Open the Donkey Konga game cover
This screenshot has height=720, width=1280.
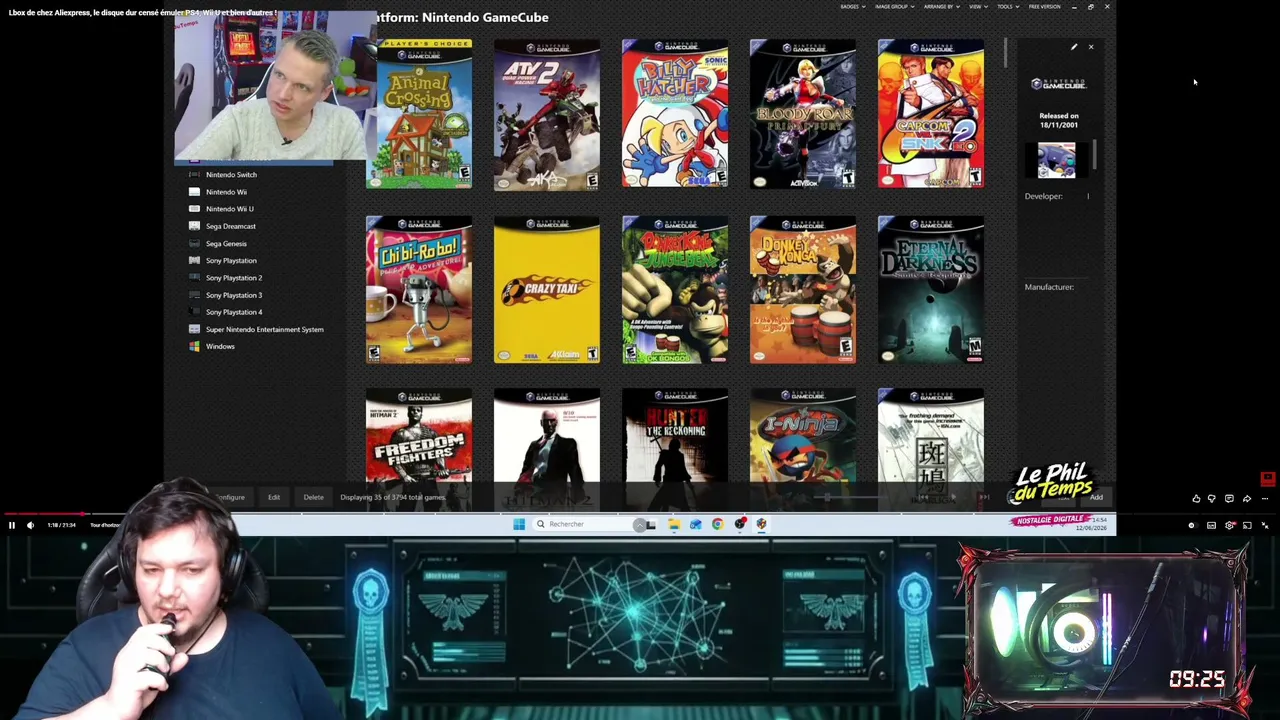[x=803, y=290]
